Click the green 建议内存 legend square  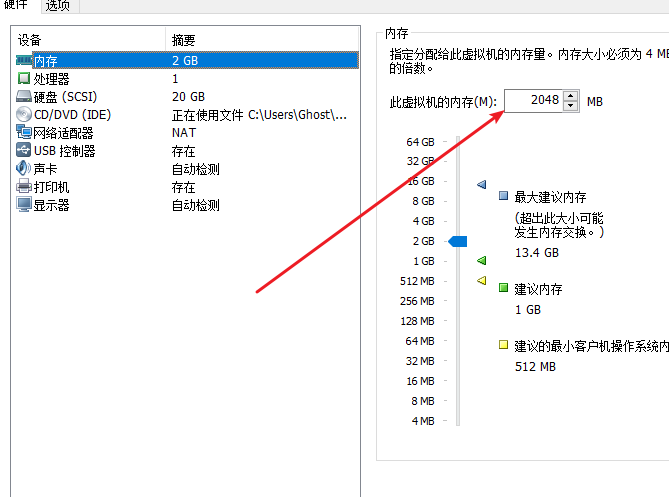pyautogui.click(x=503, y=288)
